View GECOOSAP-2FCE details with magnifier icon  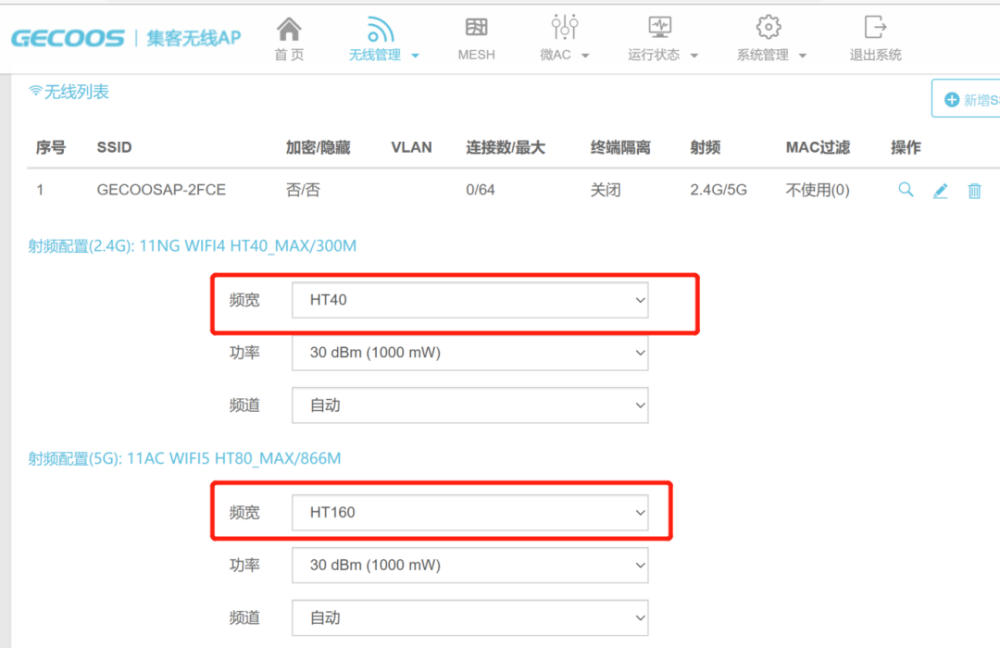coord(906,190)
